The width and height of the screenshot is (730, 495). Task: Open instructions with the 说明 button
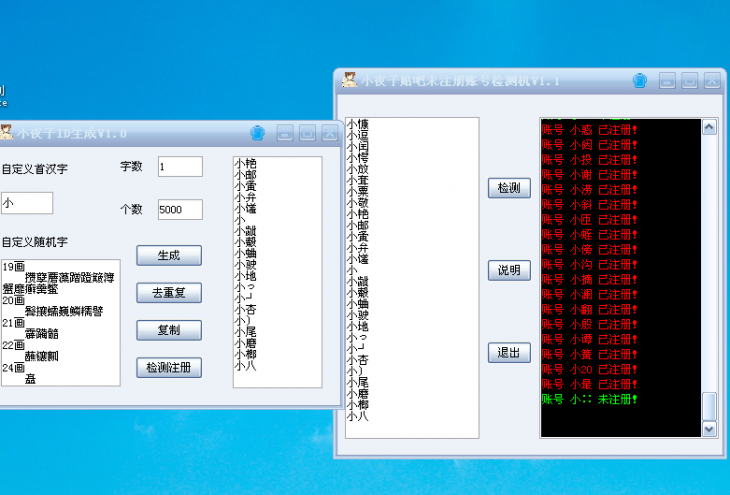tap(508, 271)
